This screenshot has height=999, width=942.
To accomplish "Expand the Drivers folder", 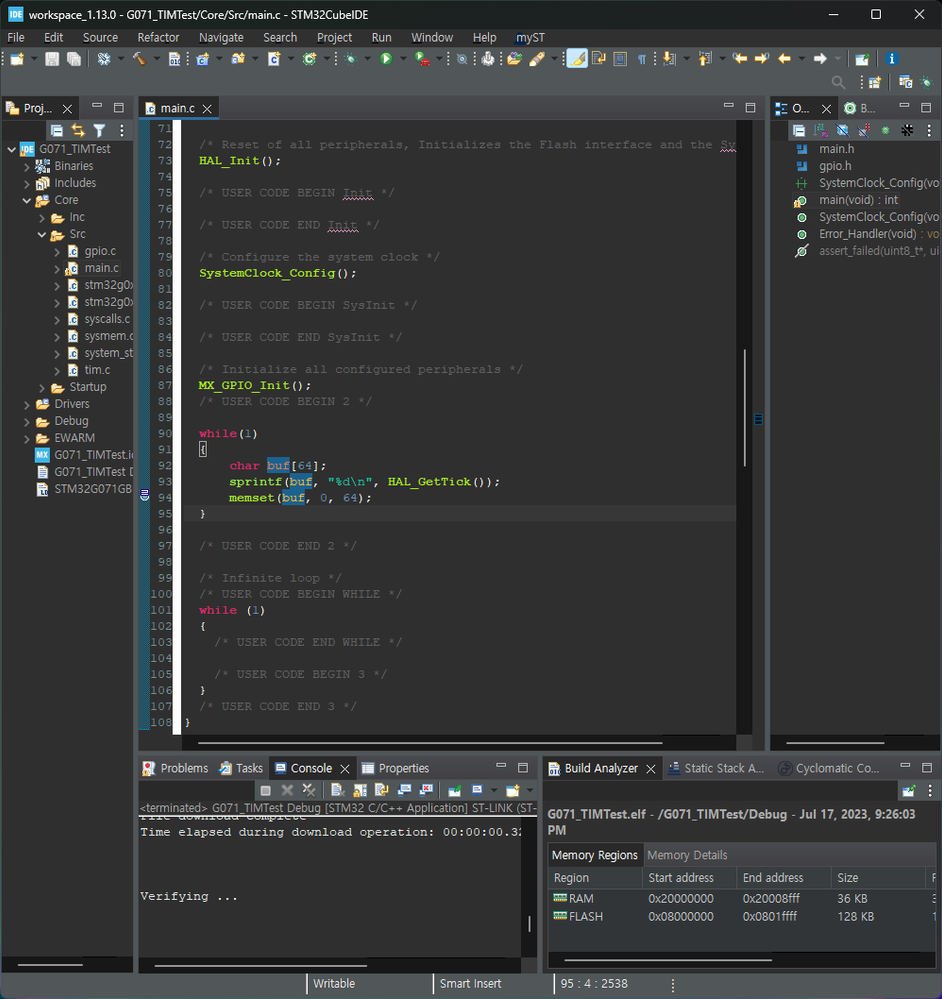I will (27, 405).
